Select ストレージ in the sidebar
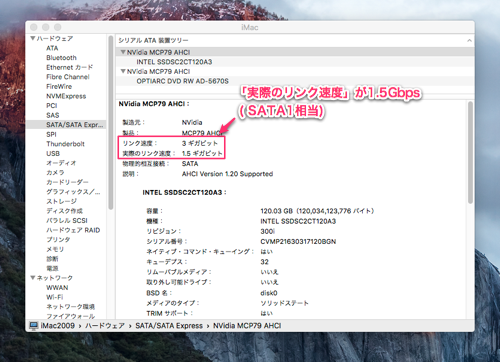 (61, 201)
